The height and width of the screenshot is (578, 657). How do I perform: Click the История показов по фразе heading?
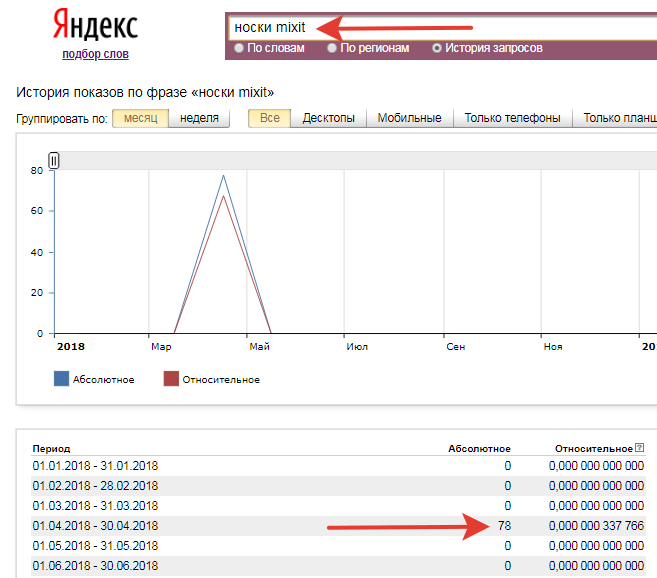(x=145, y=92)
